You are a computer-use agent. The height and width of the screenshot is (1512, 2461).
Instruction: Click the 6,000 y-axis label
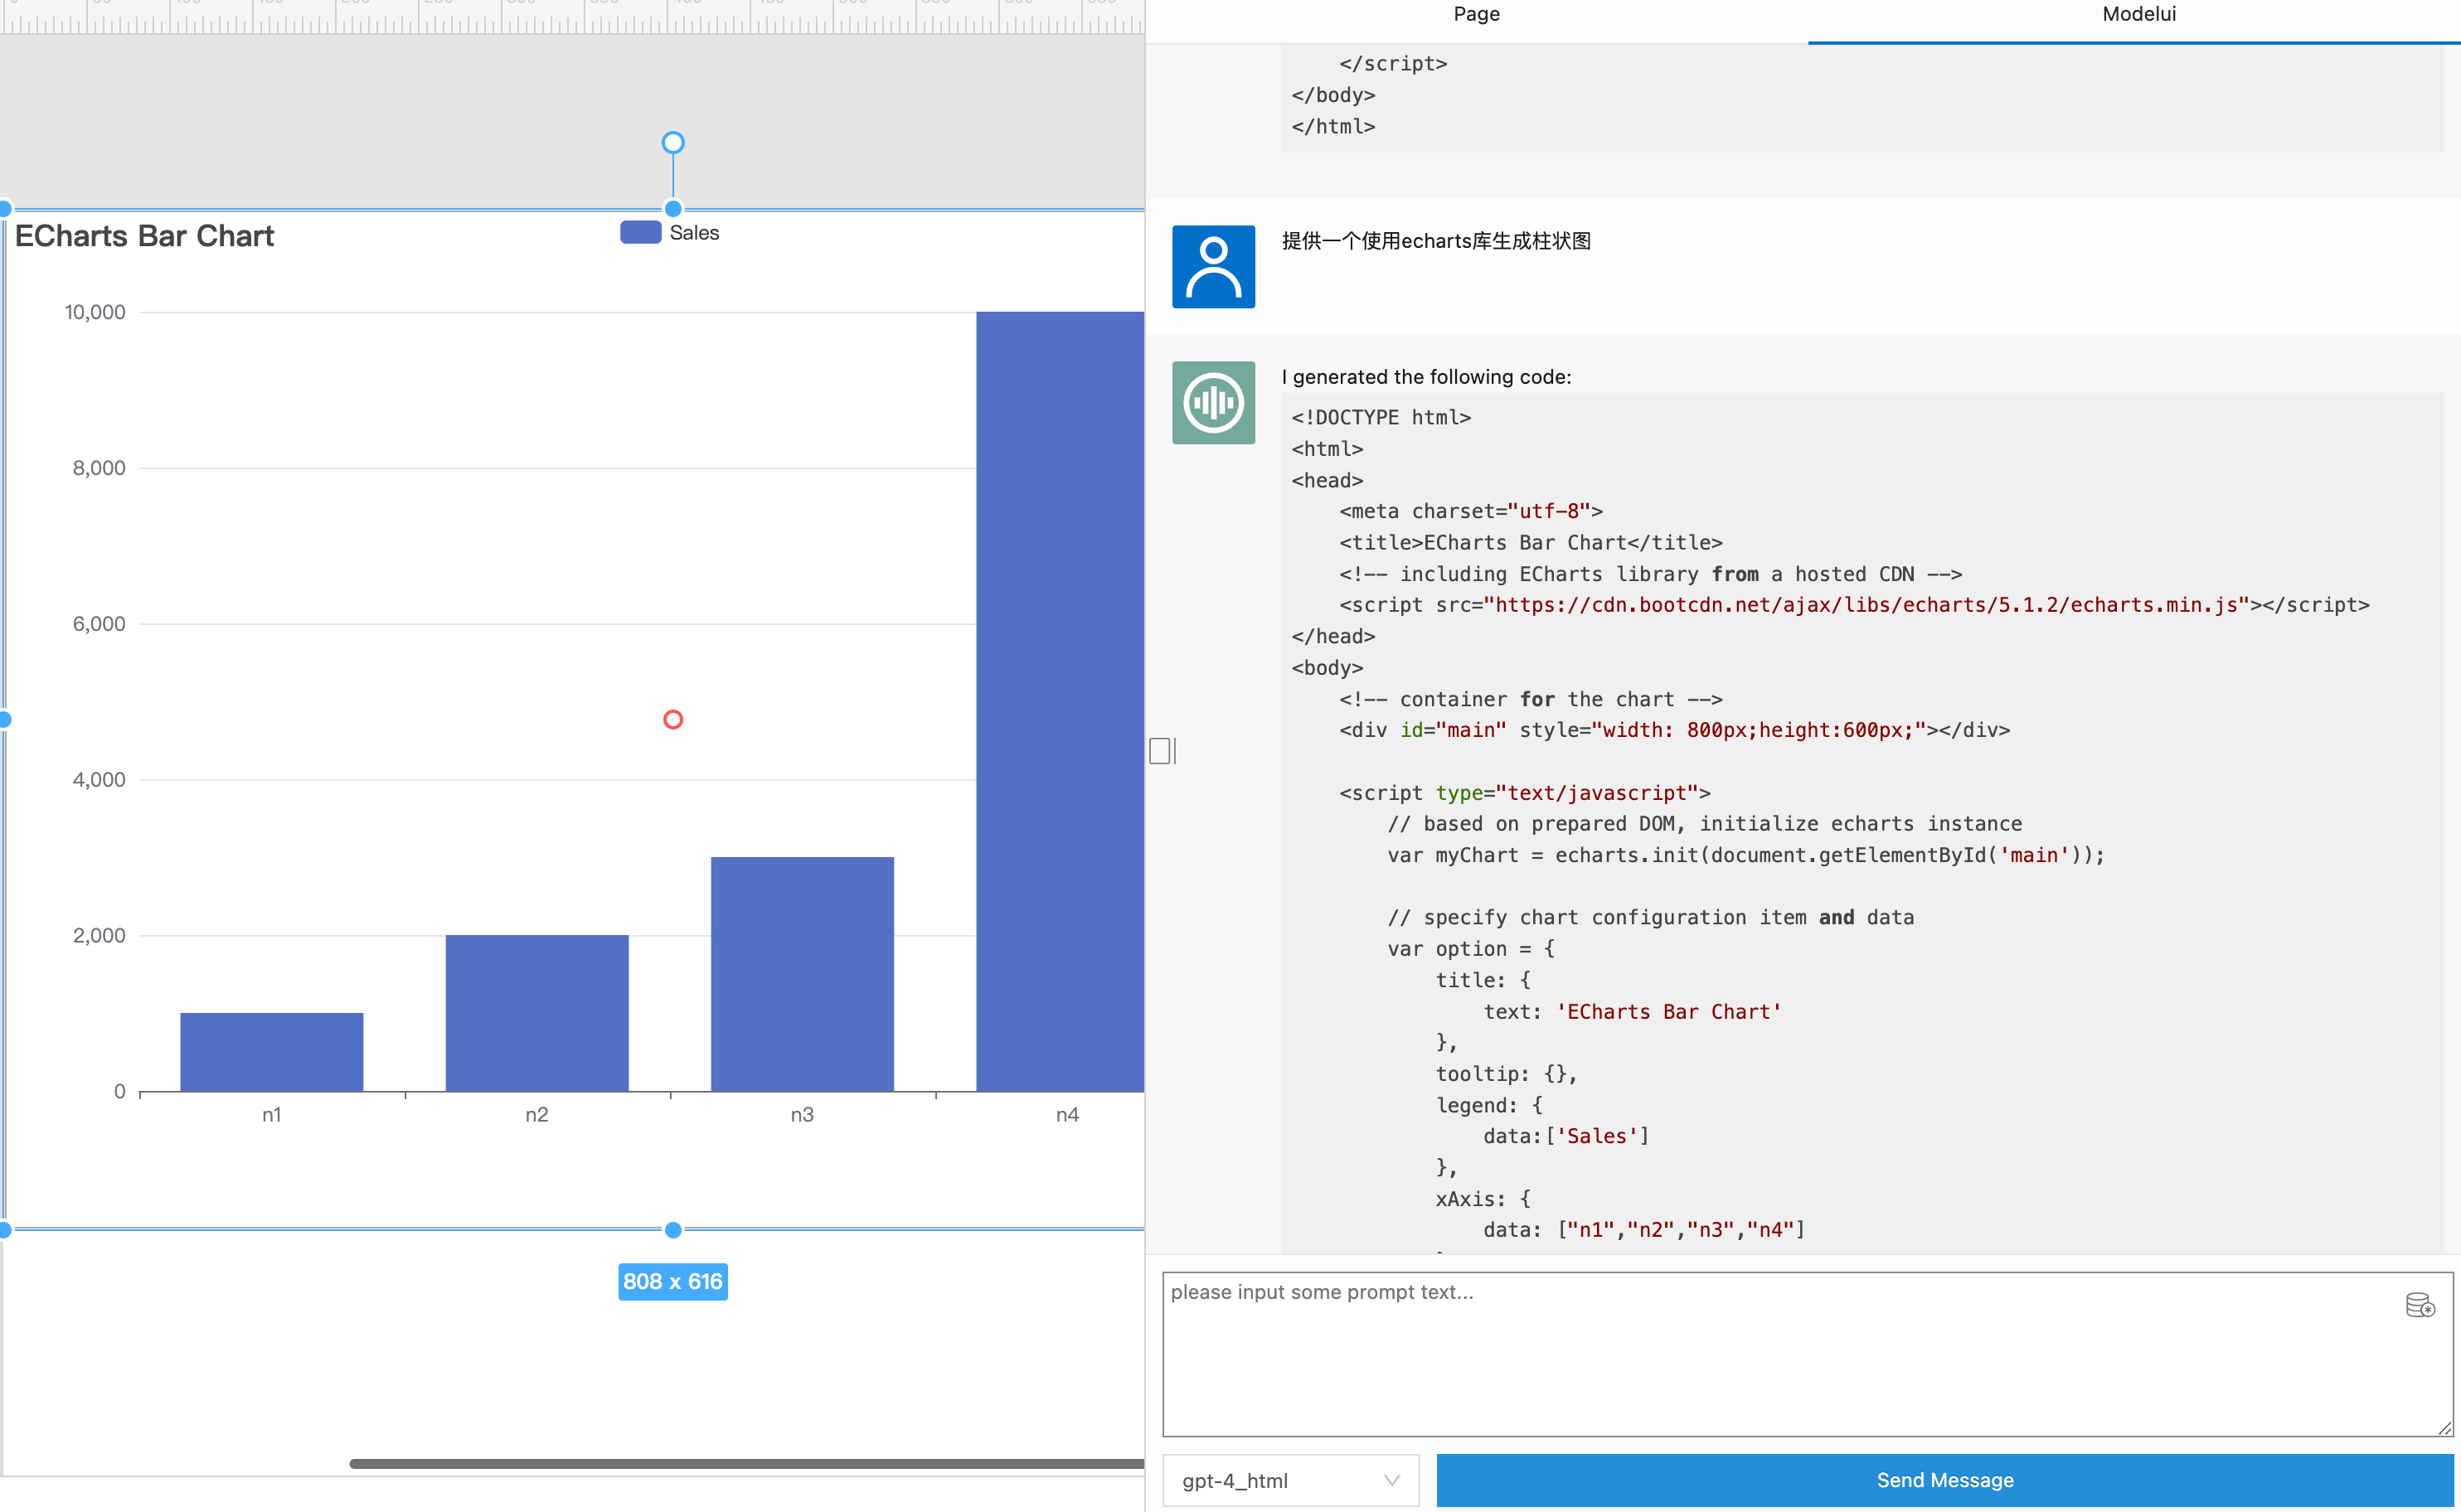[98, 624]
